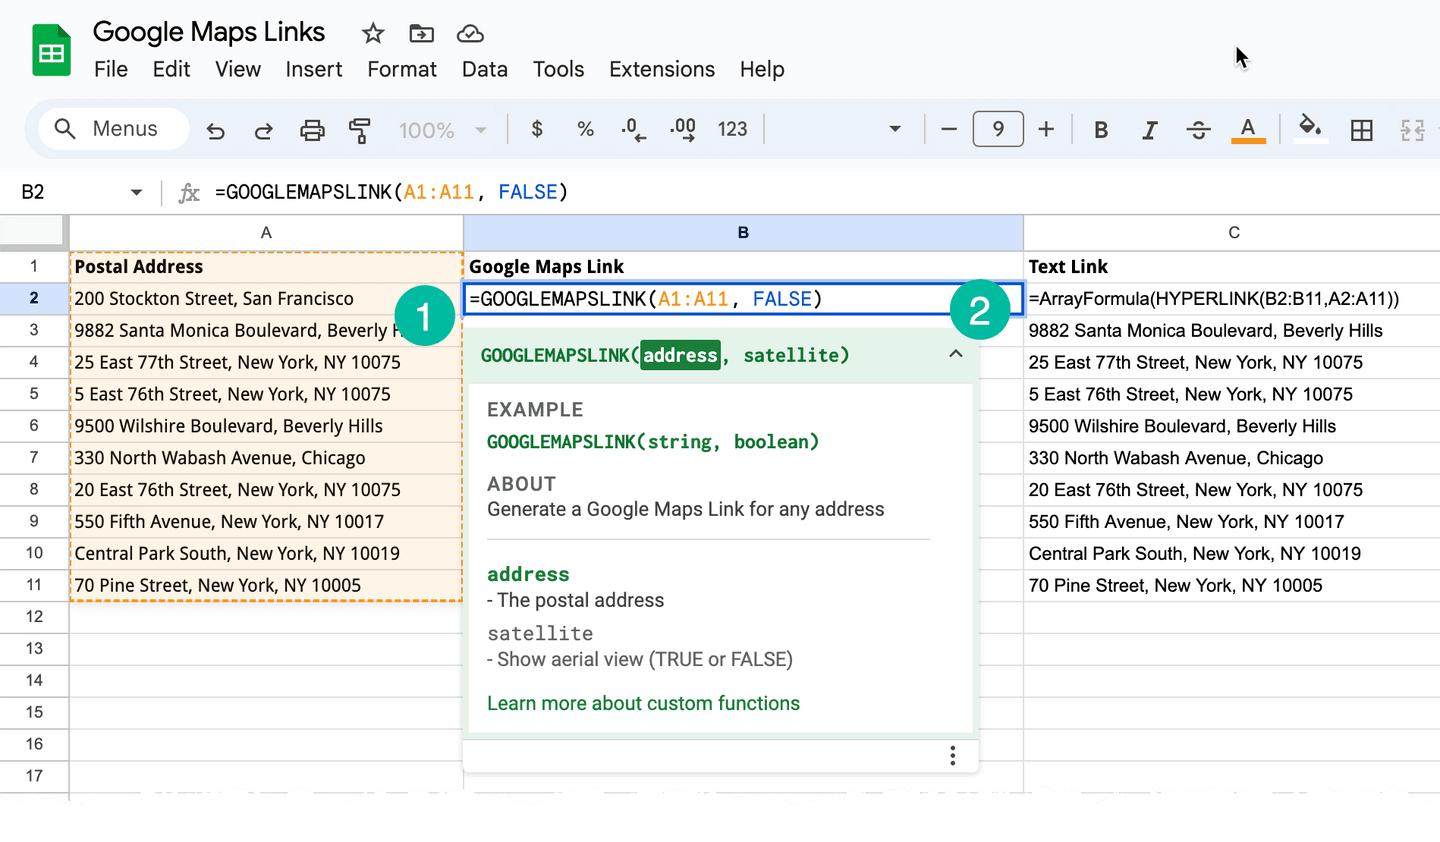
Task: Select column C header
Action: (x=1233, y=232)
